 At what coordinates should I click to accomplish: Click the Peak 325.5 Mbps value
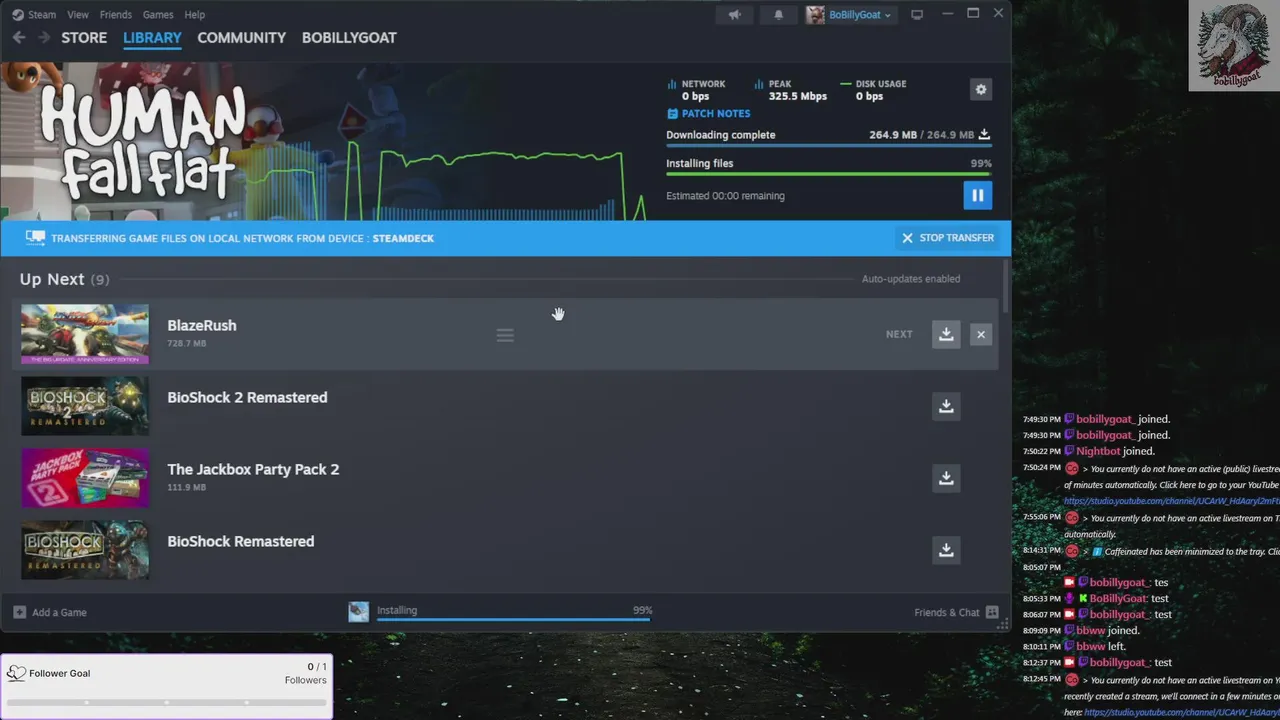(x=798, y=96)
